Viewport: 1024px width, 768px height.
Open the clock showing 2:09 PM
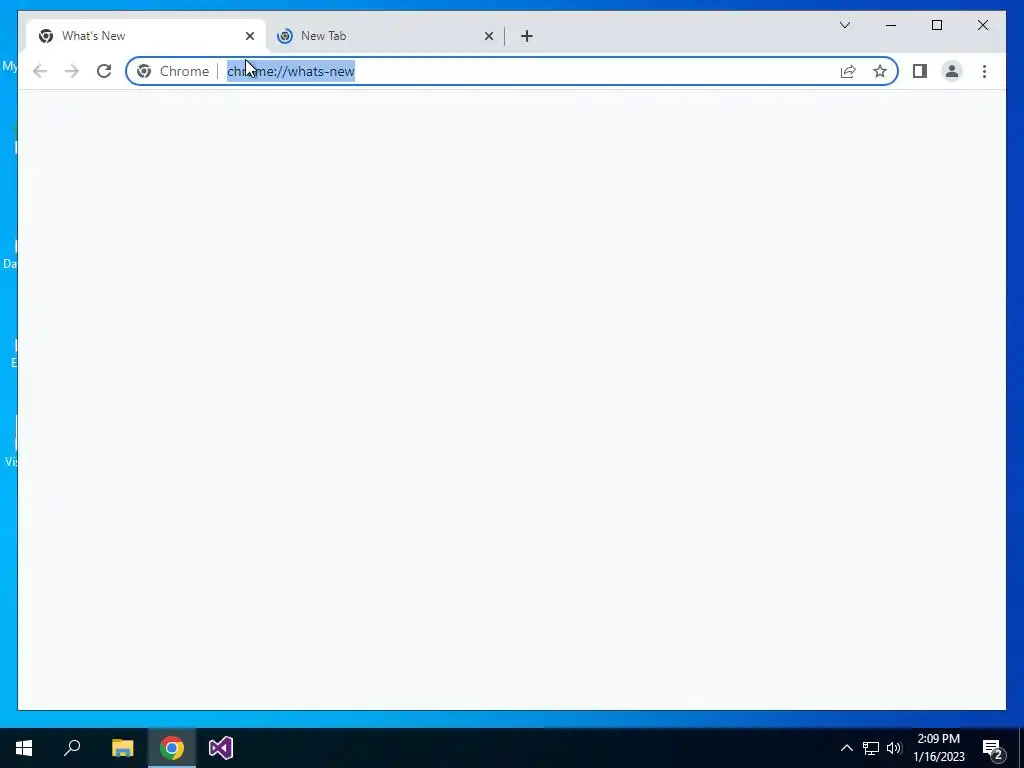click(938, 748)
